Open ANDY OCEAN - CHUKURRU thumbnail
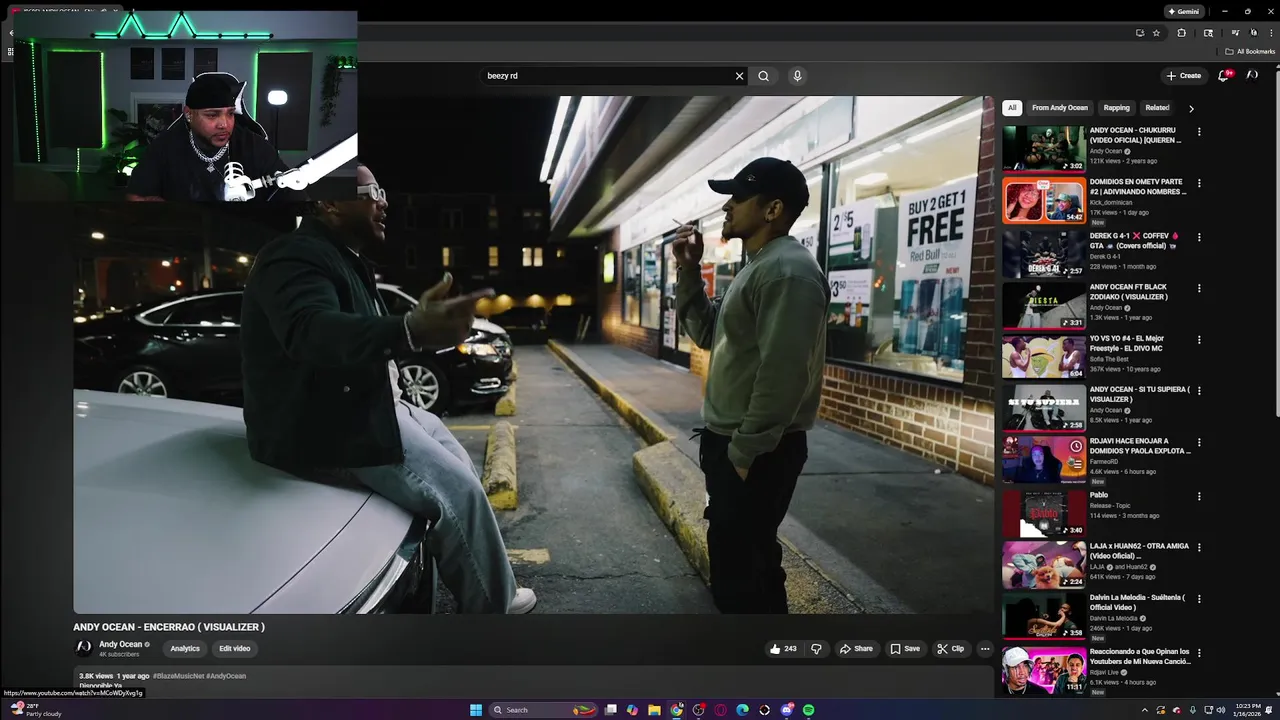1280x720 pixels. click(1044, 148)
